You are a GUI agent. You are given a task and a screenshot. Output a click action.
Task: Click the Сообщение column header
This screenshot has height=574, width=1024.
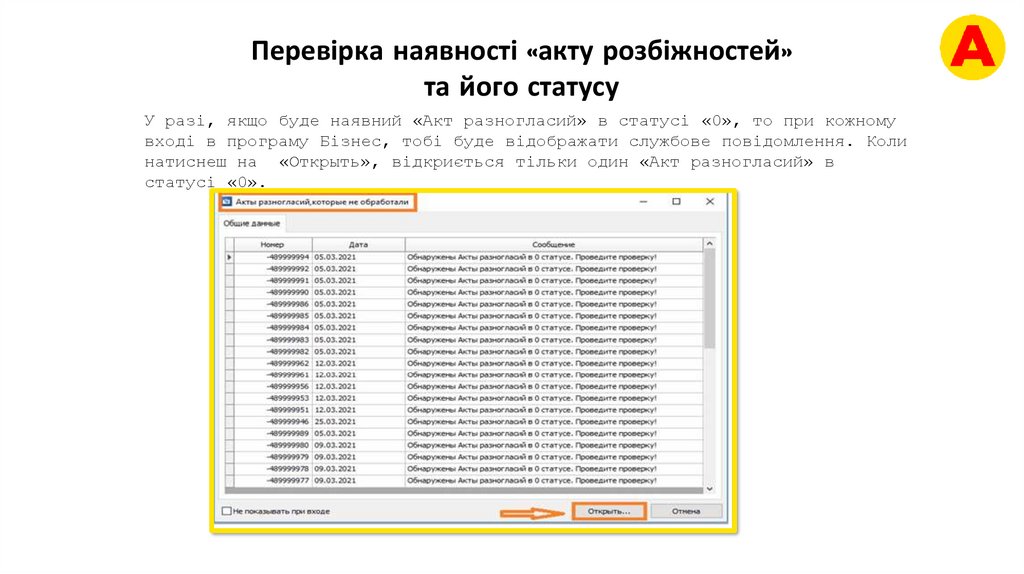[x=554, y=244]
